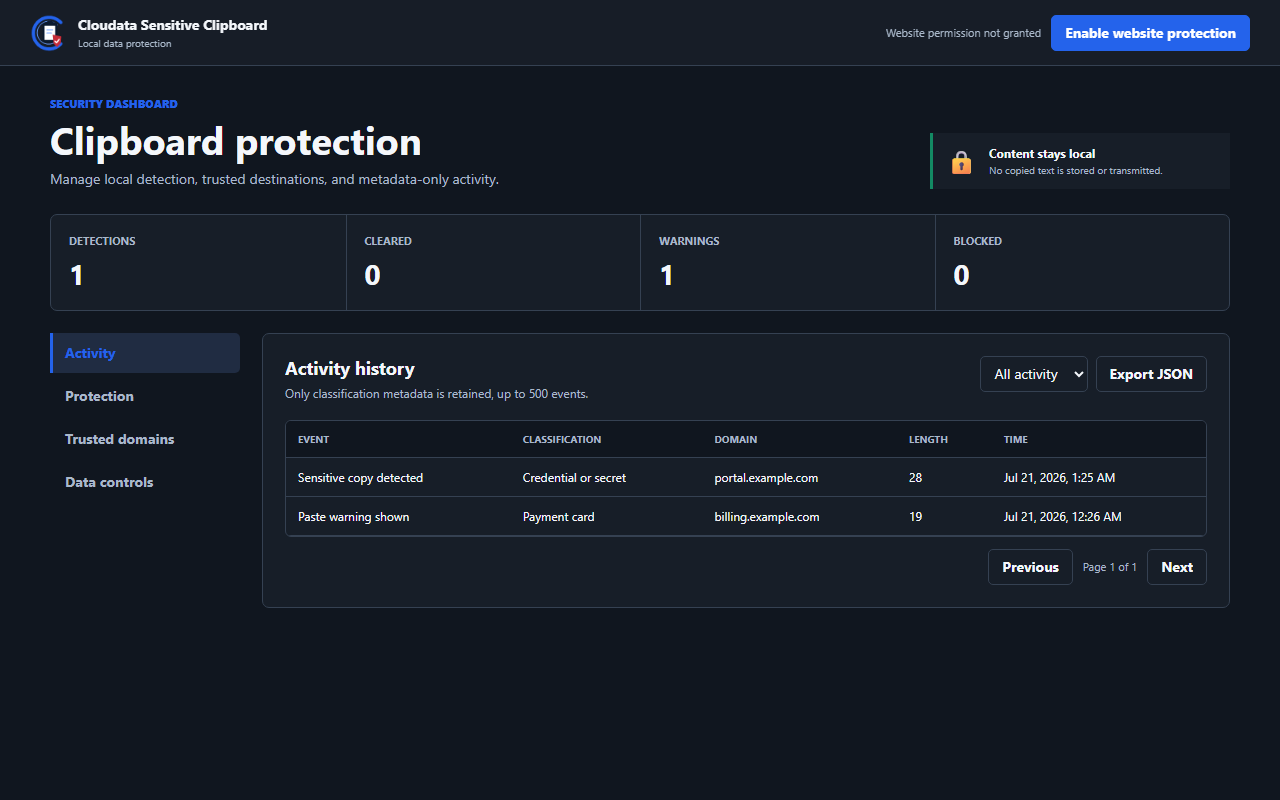The height and width of the screenshot is (800, 1280).
Task: Click the billing.example.com domain cell
Action: click(767, 517)
